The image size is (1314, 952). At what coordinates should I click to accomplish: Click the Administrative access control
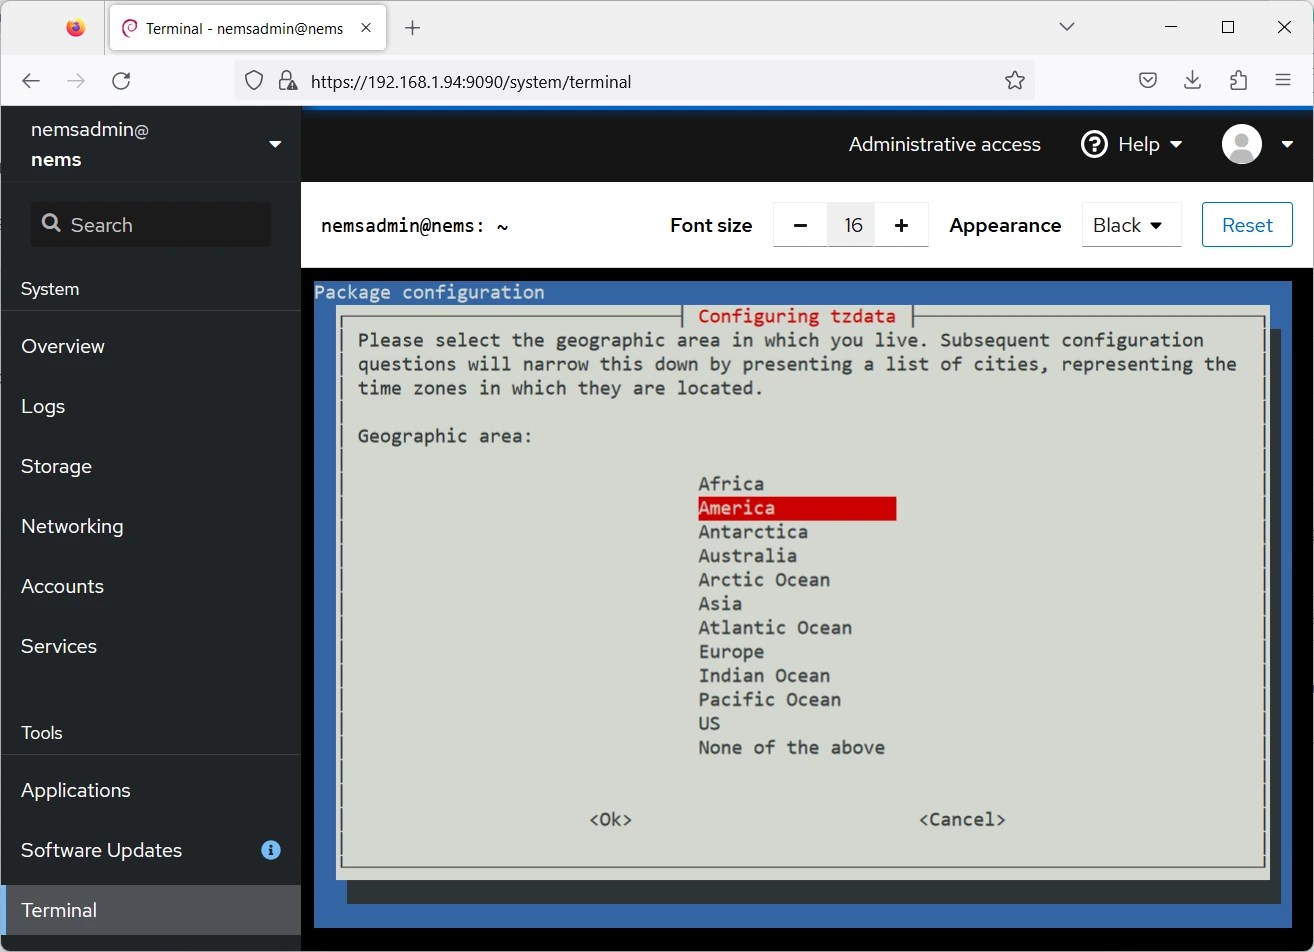944,144
